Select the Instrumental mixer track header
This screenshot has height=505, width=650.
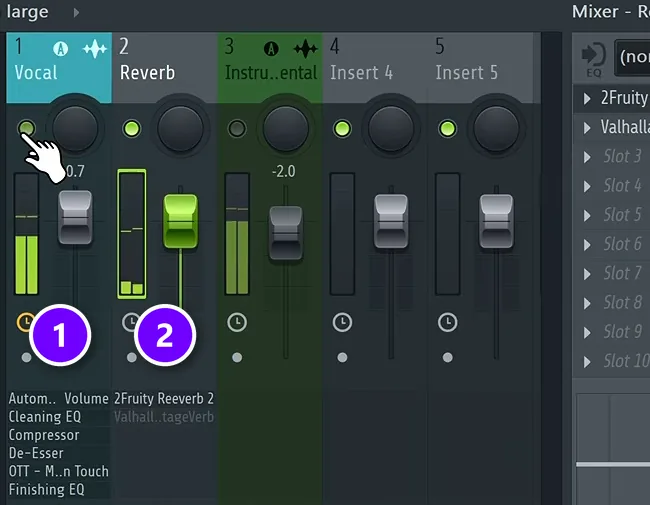[270, 68]
